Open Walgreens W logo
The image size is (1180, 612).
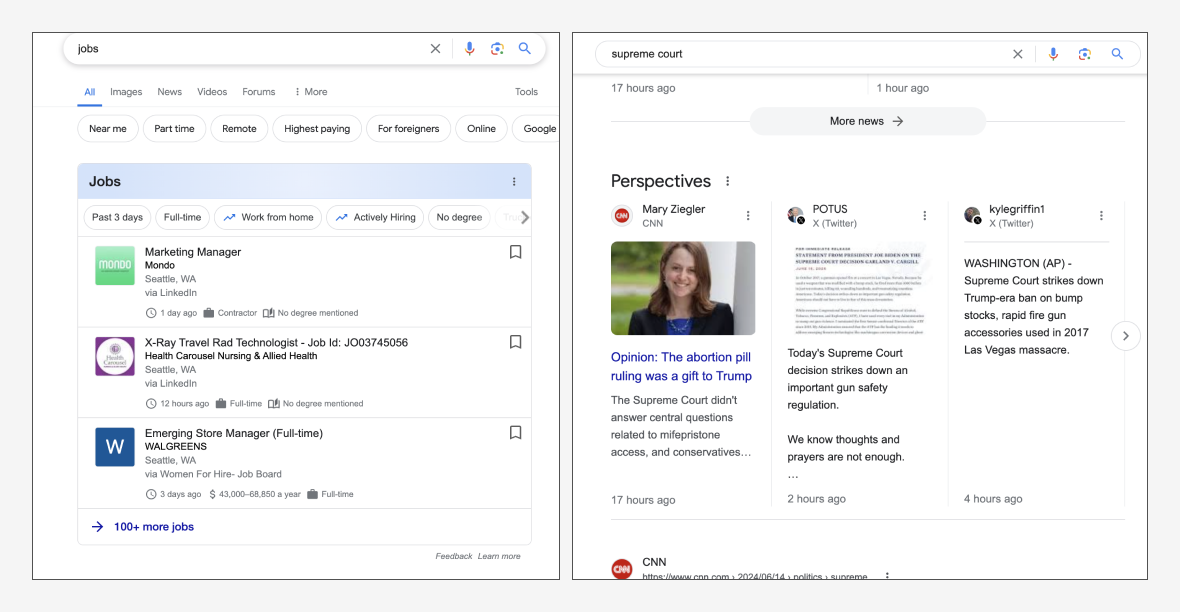click(115, 447)
